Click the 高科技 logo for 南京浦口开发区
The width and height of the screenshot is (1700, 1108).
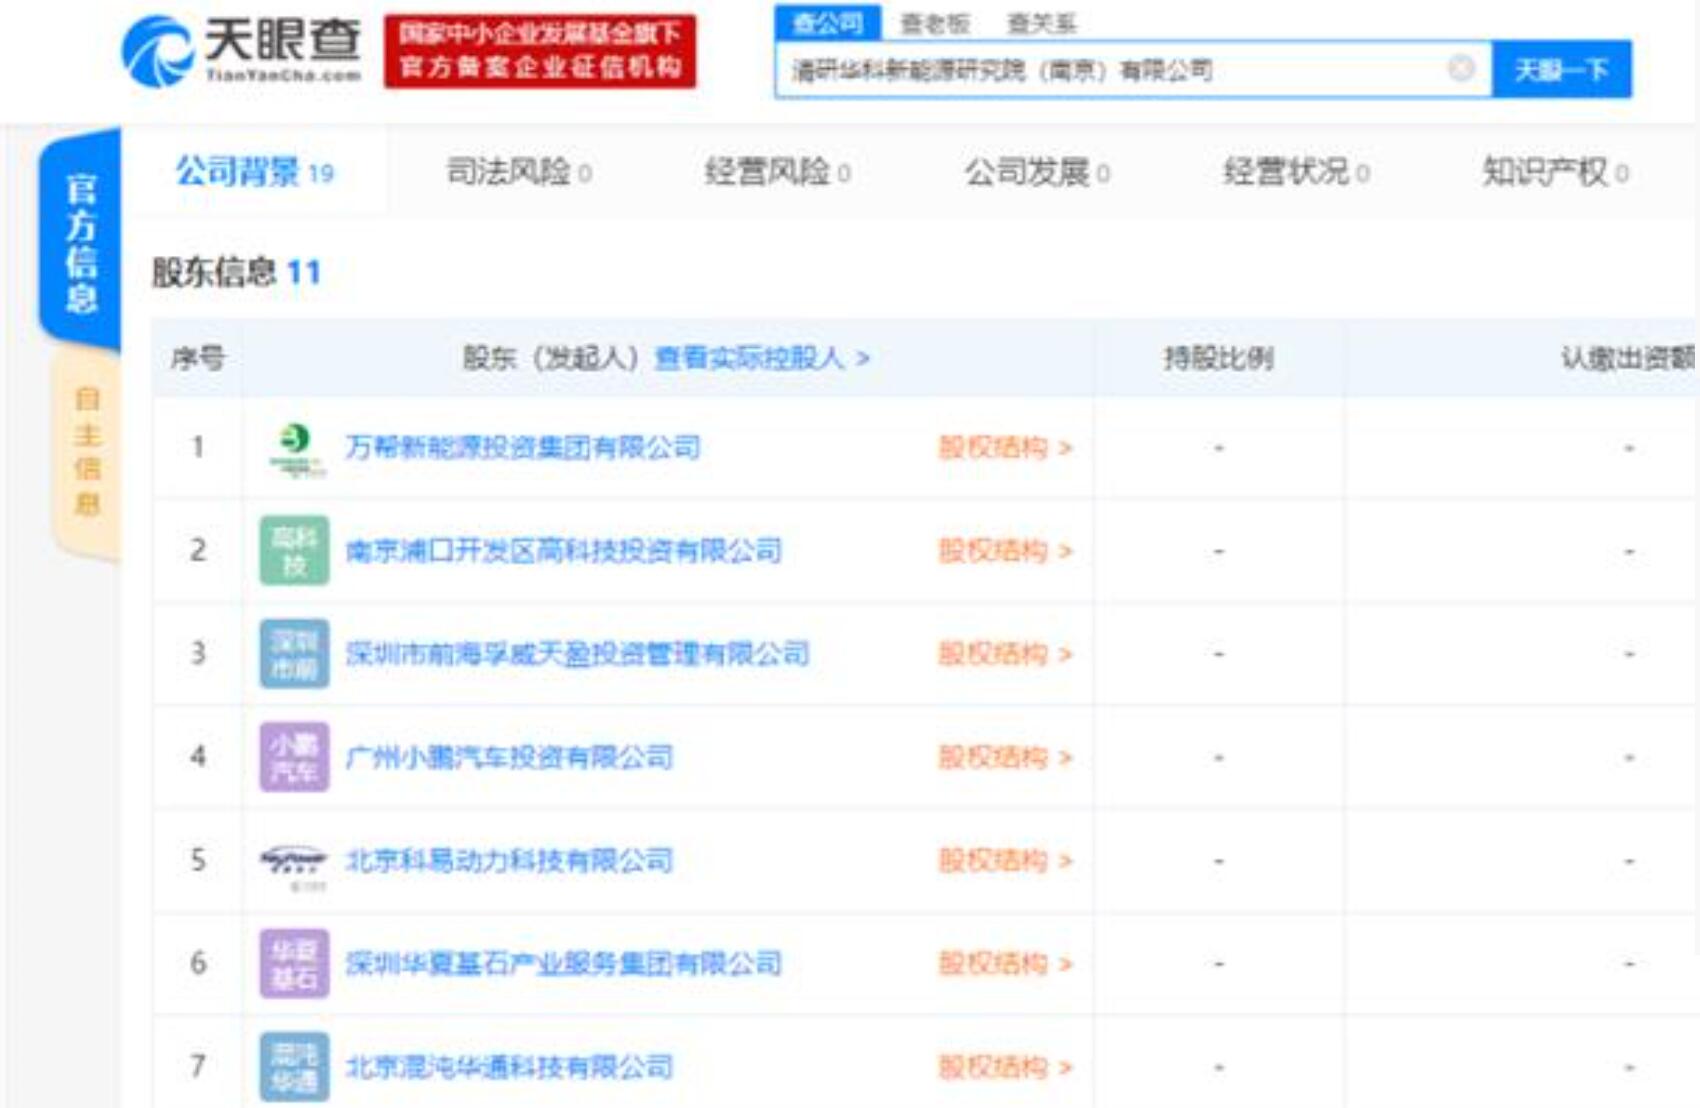click(294, 550)
